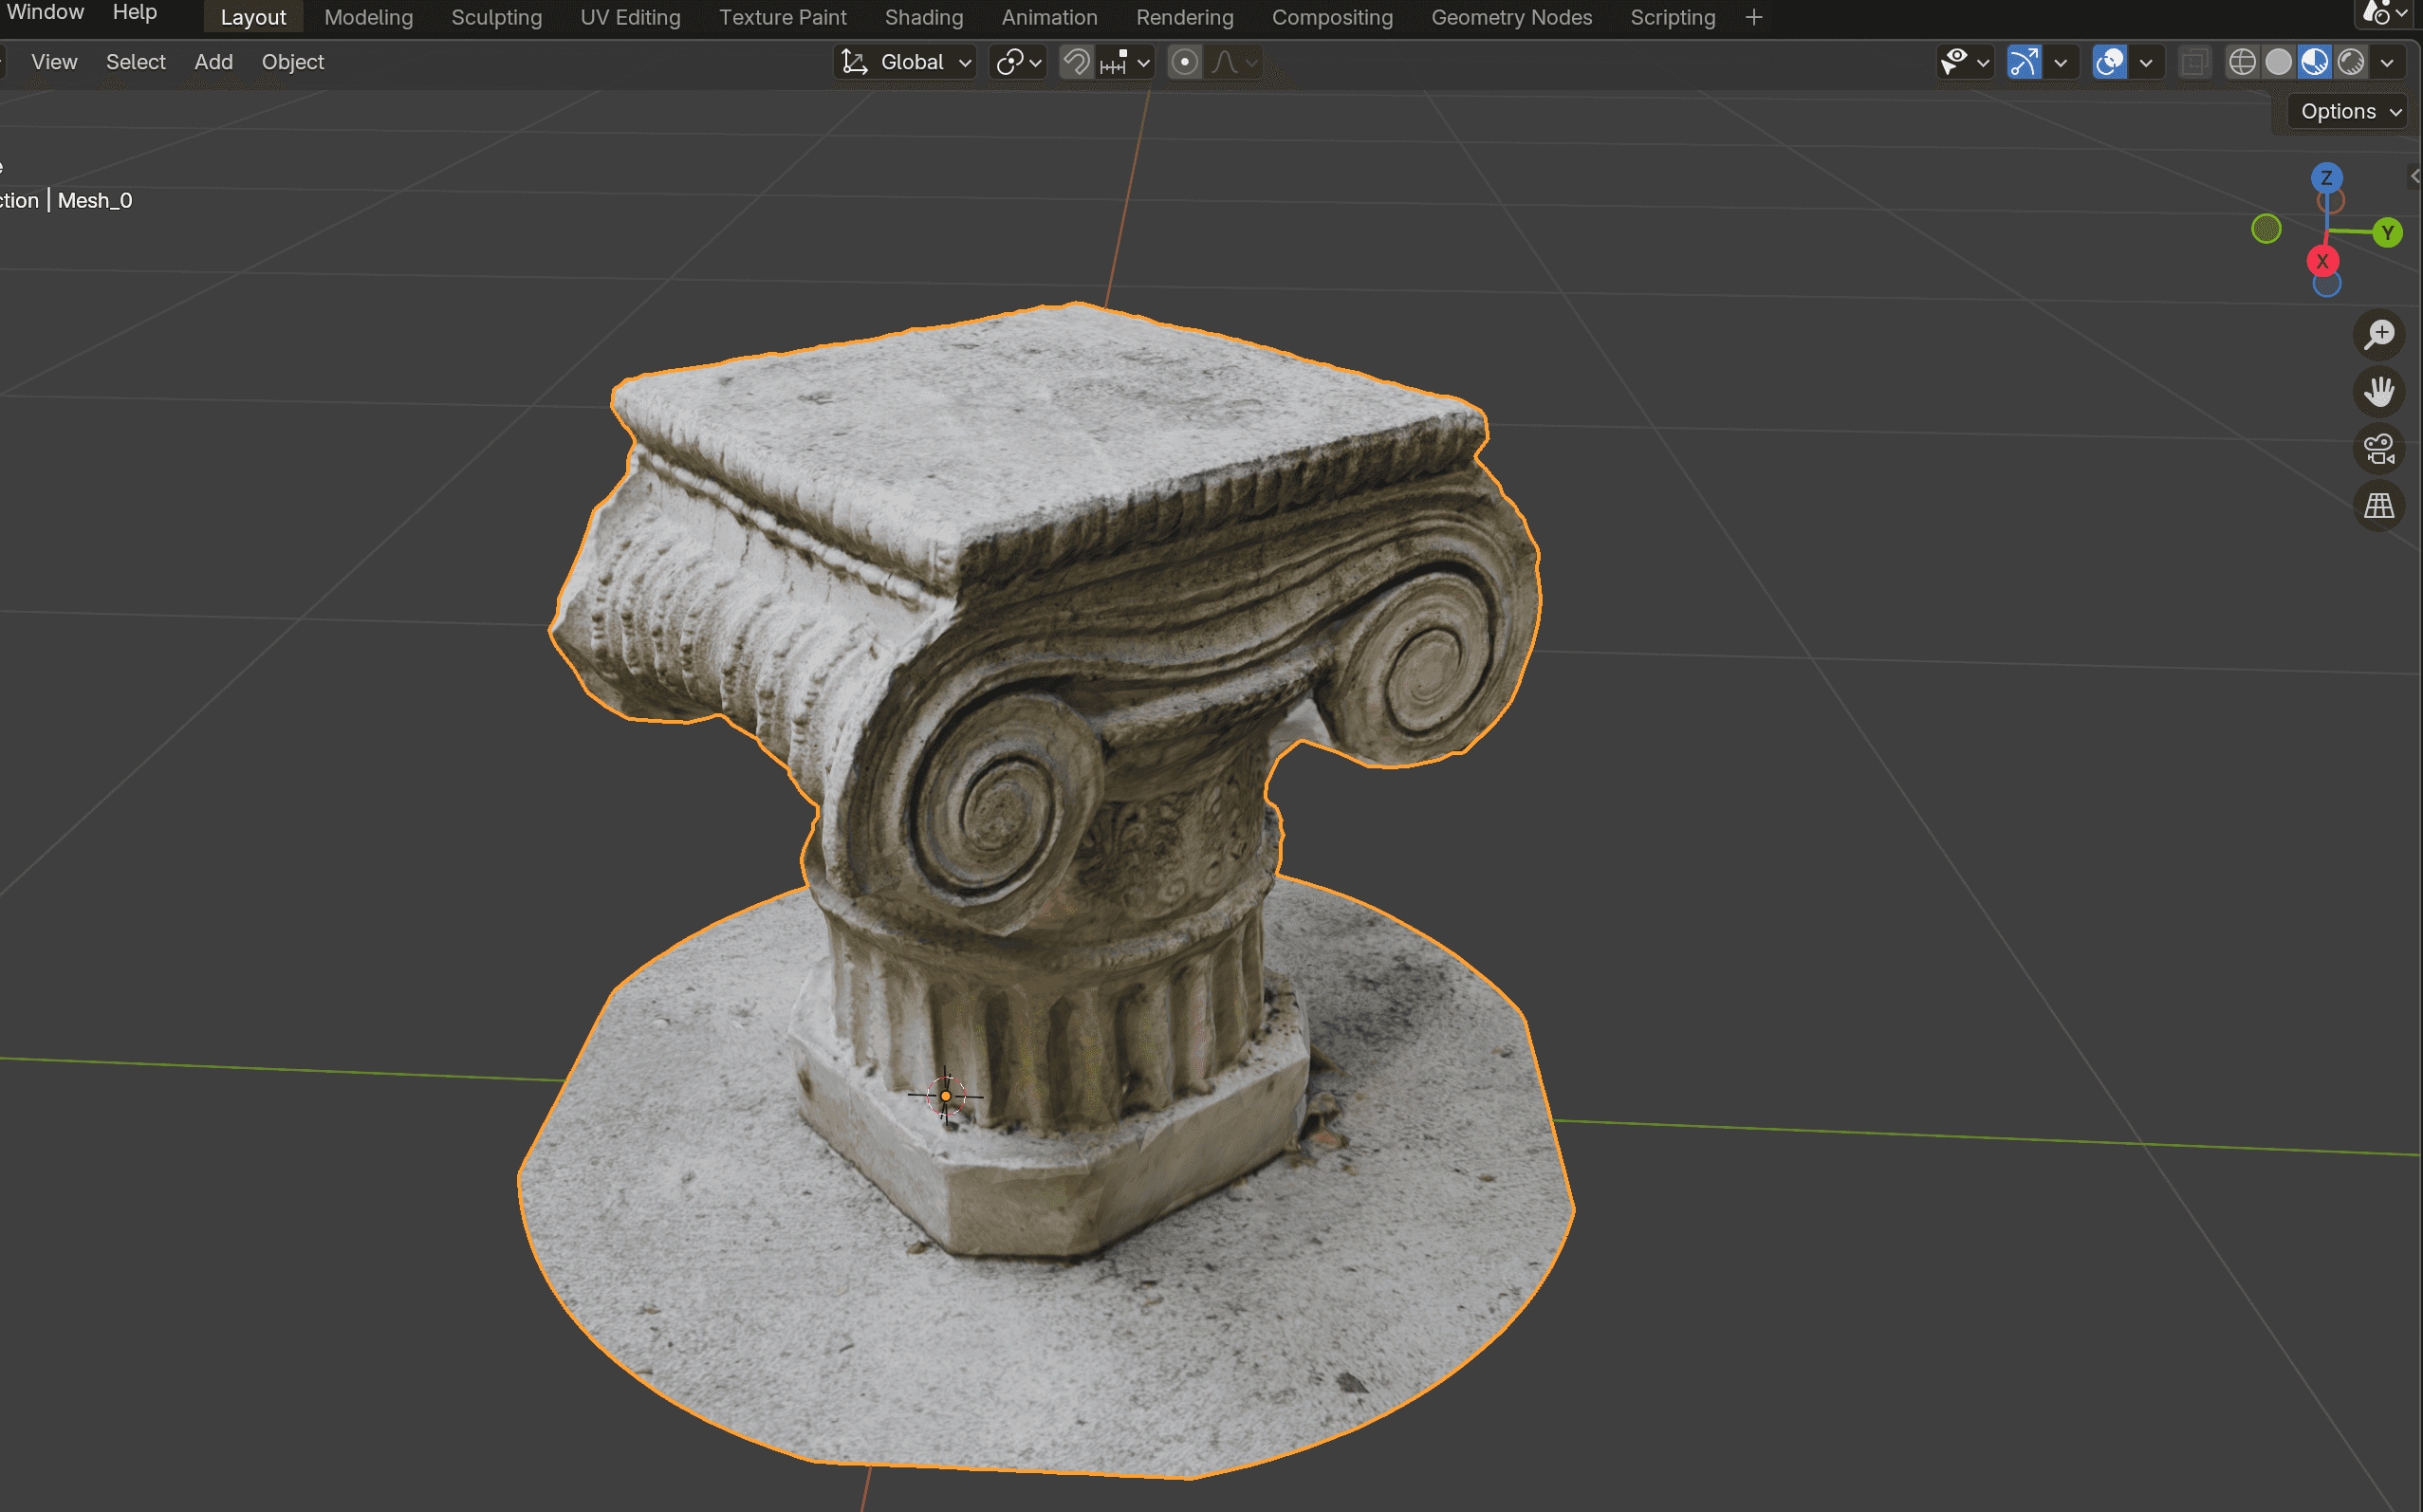
Task: Select Material Preview shading sphere
Action: (2314, 61)
